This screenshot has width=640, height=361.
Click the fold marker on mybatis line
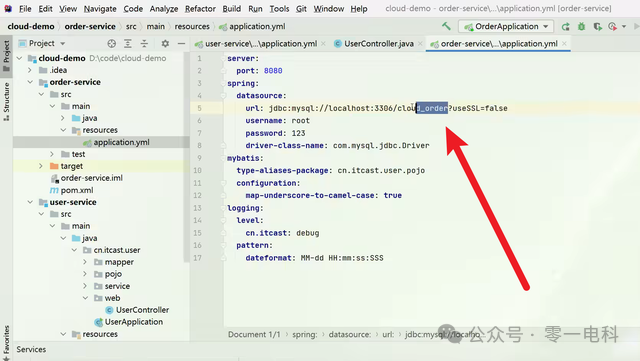pyautogui.click(x=223, y=158)
